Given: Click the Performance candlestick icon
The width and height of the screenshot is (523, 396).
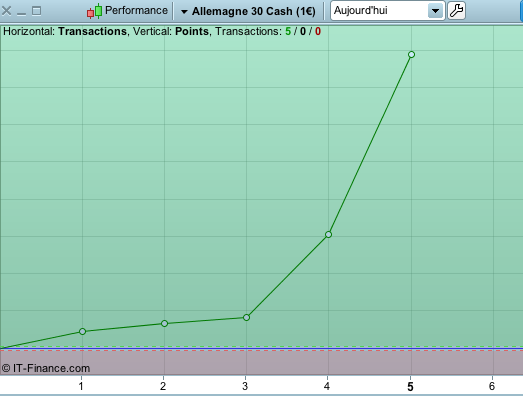Looking at the screenshot, I should (94, 11).
